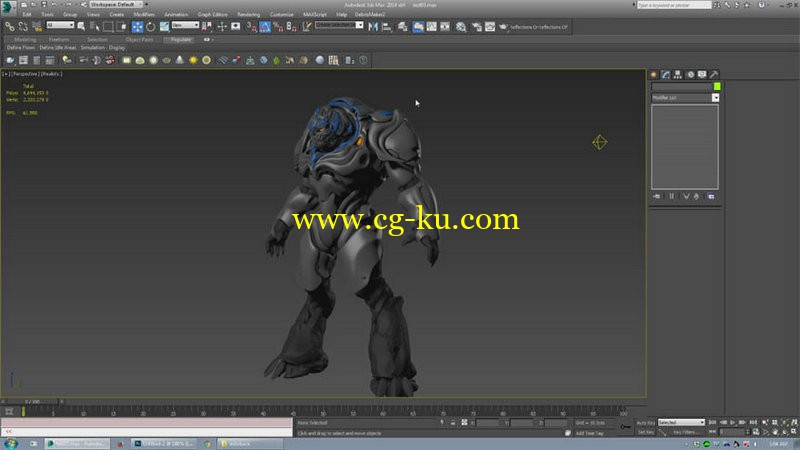Screen dimensions: 800x450
Task: Toggle the Percent Snap icon
Action: pyautogui.click(x=278, y=27)
